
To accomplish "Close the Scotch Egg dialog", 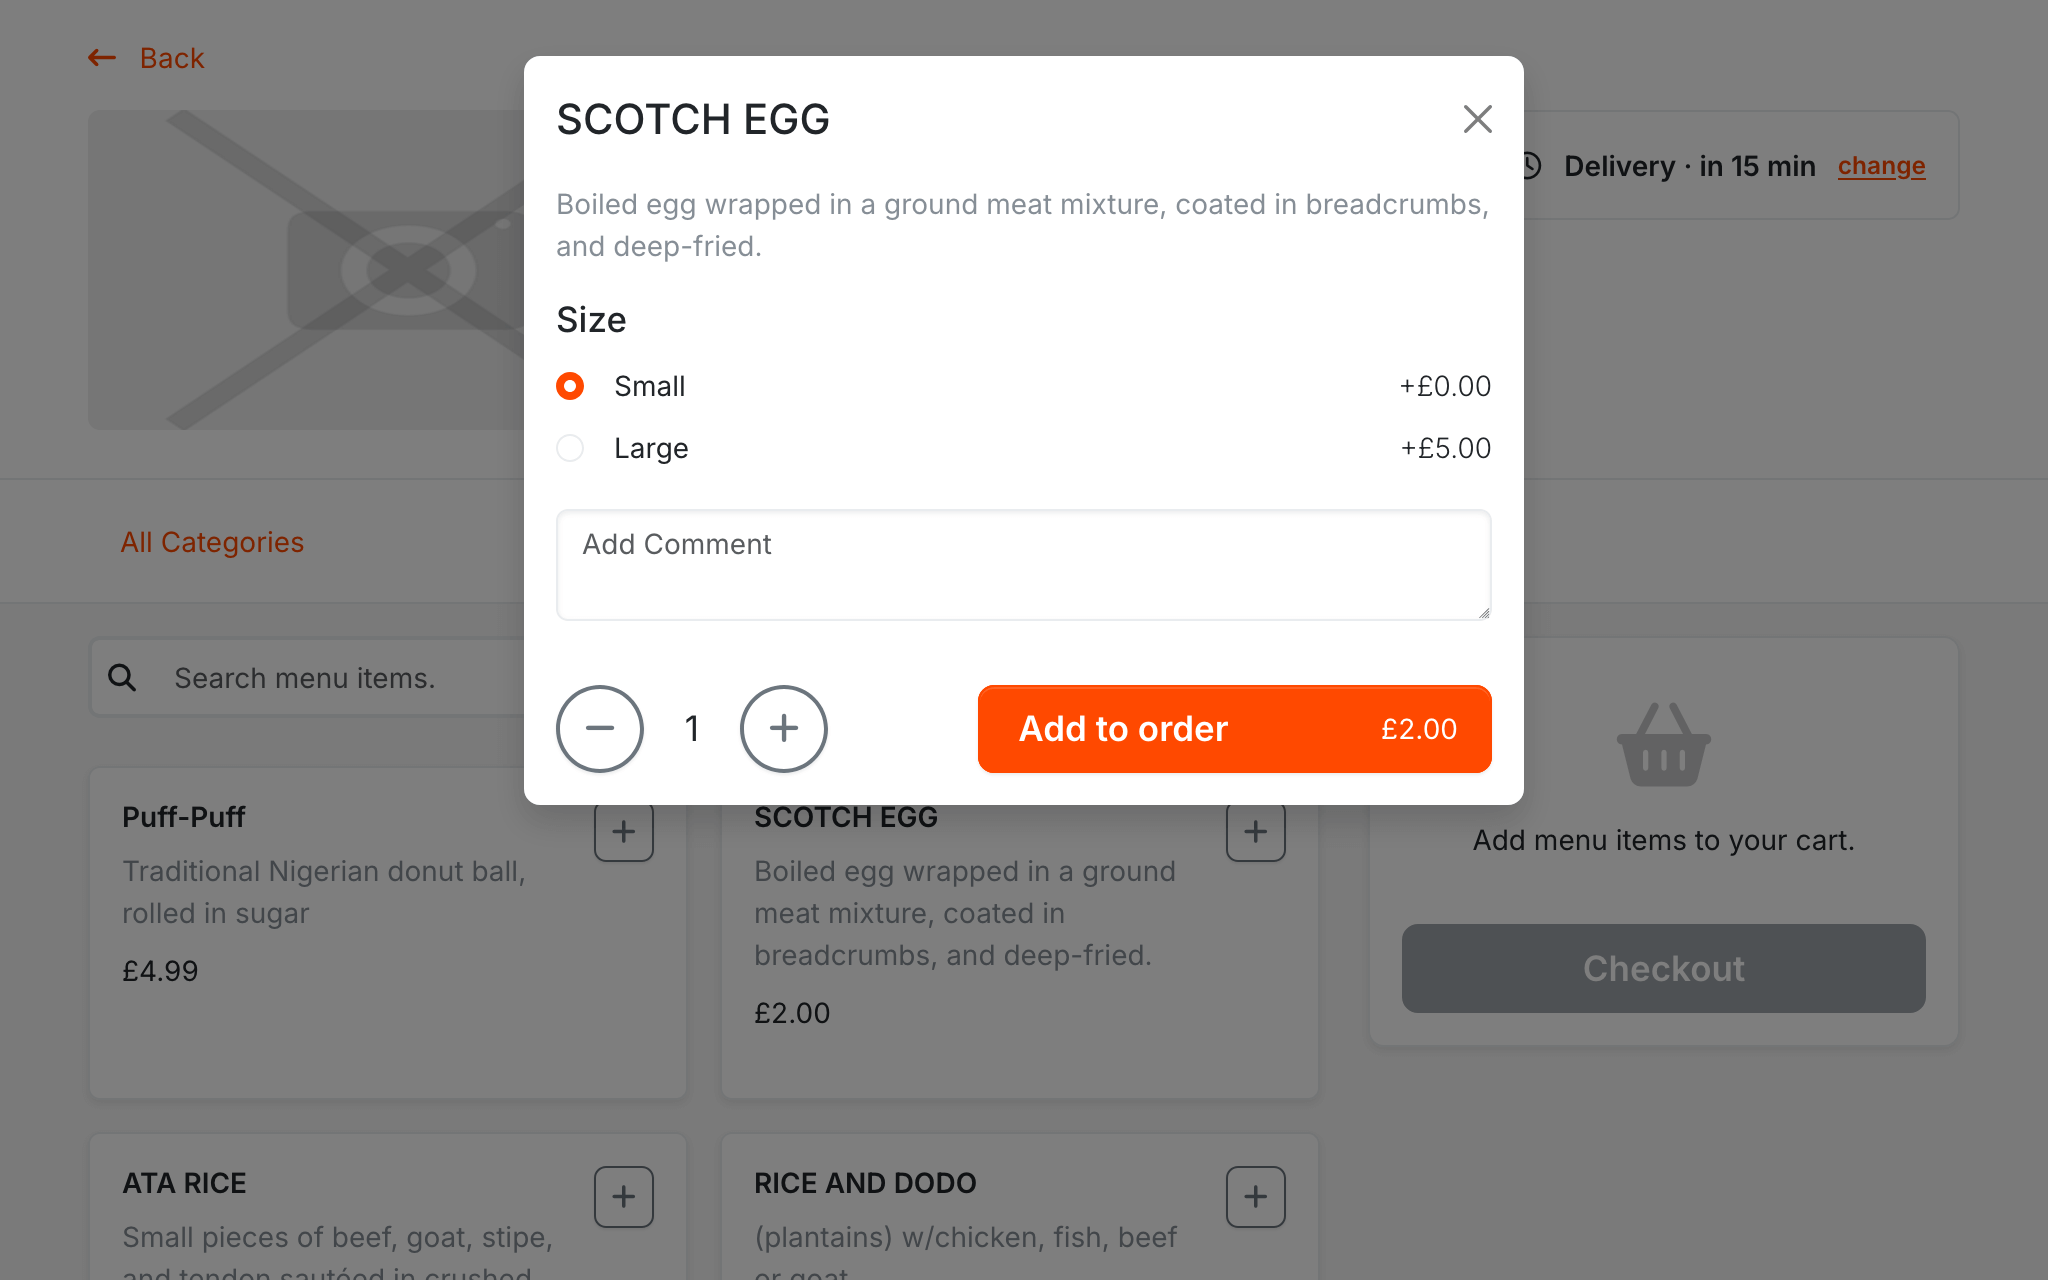I will coord(1477,119).
